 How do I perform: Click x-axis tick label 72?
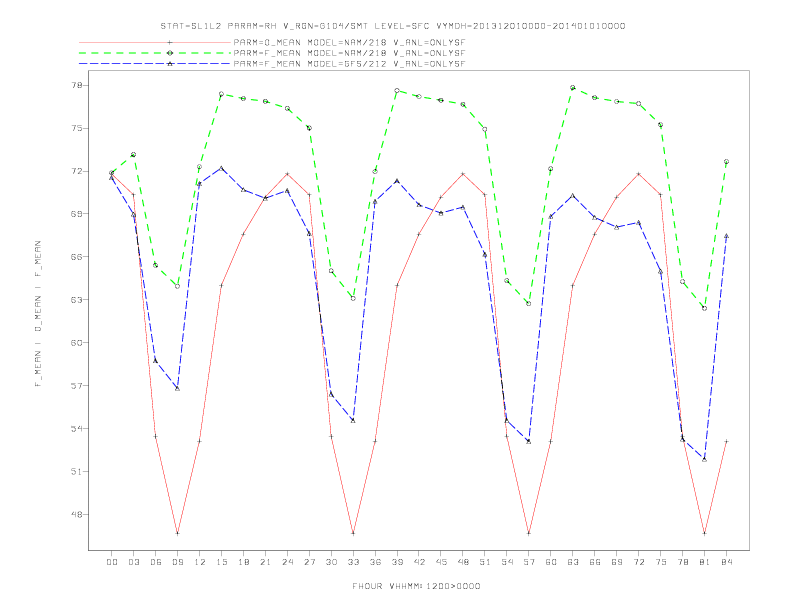pos(639,562)
